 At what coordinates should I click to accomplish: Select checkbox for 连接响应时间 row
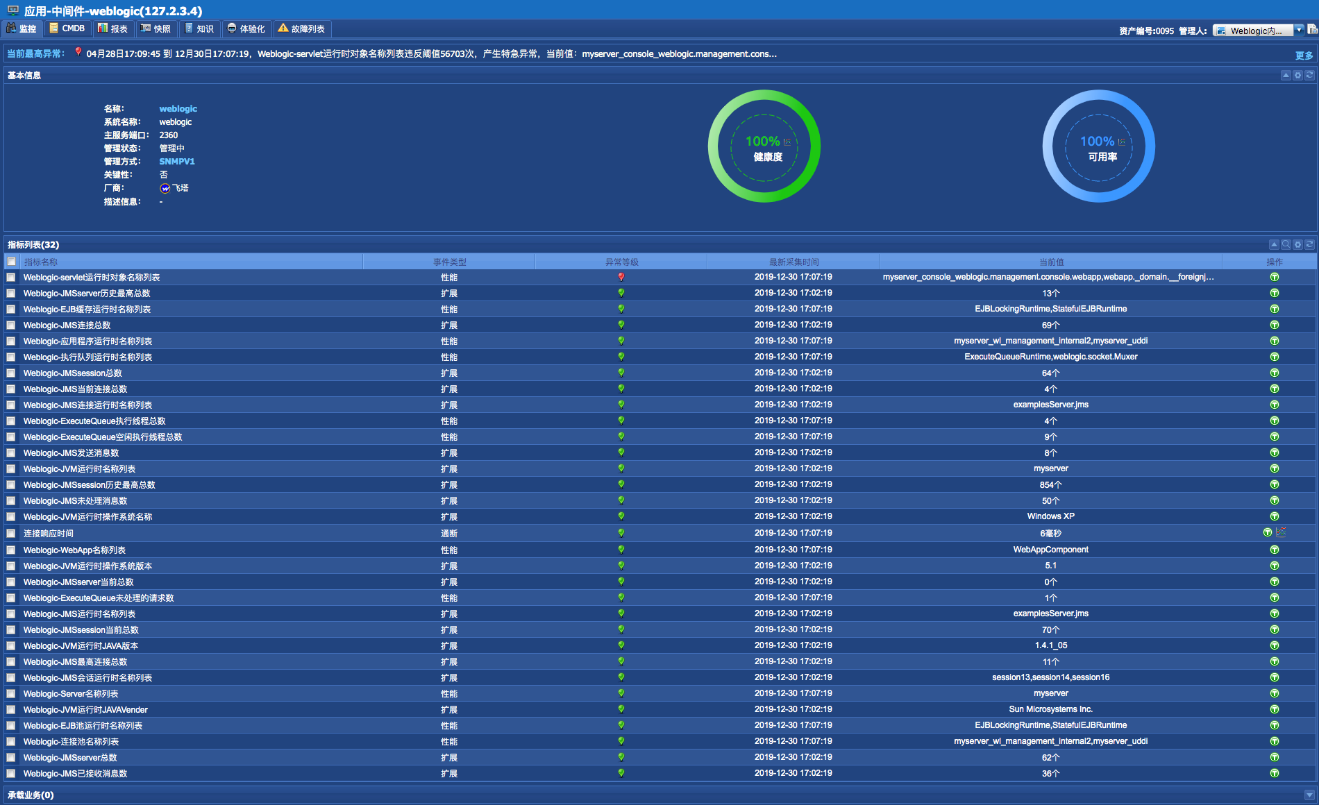click(11, 533)
